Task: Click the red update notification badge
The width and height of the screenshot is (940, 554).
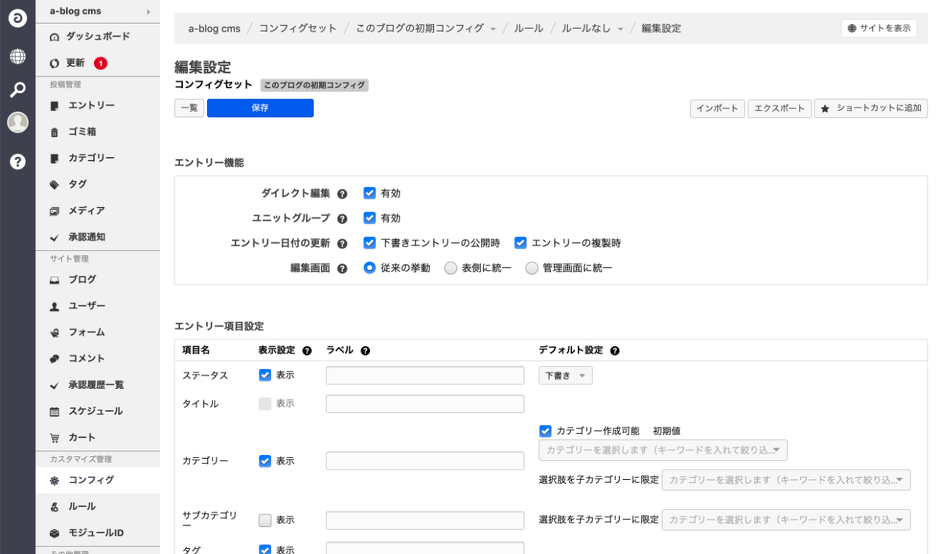Action: 101,63
